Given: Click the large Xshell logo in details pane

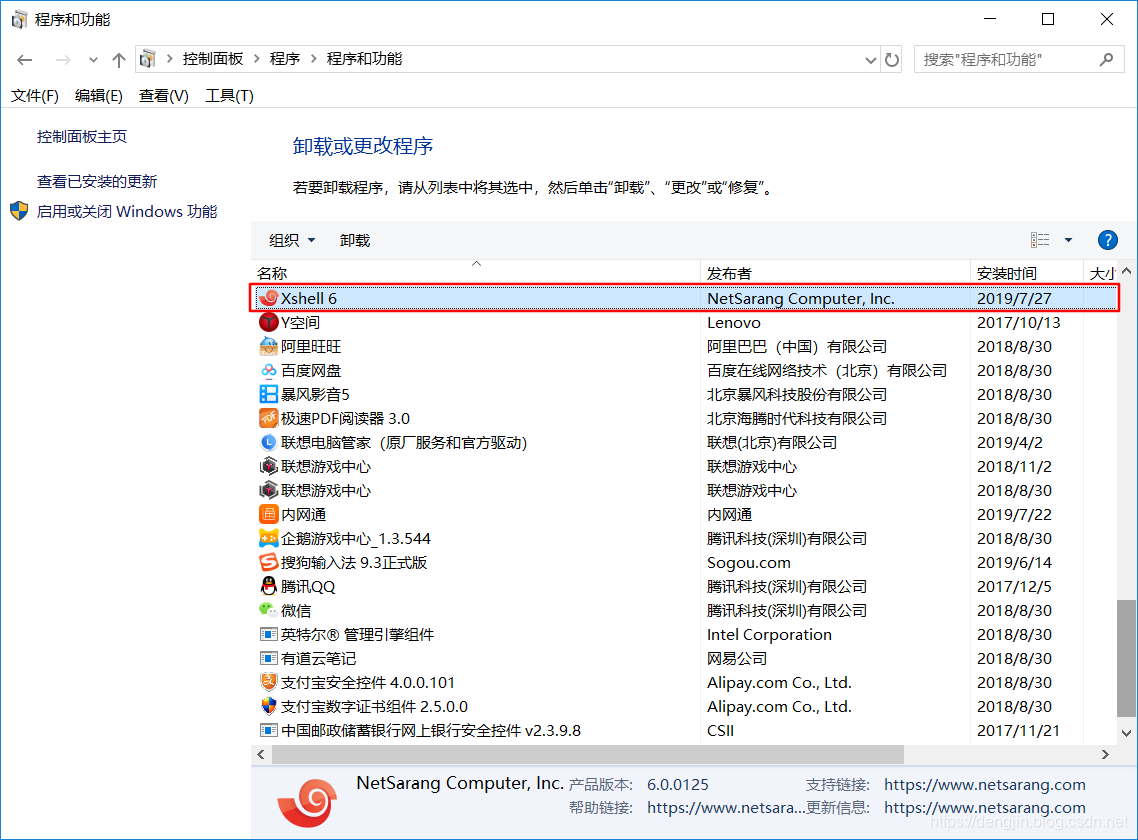Looking at the screenshot, I should 307,802.
